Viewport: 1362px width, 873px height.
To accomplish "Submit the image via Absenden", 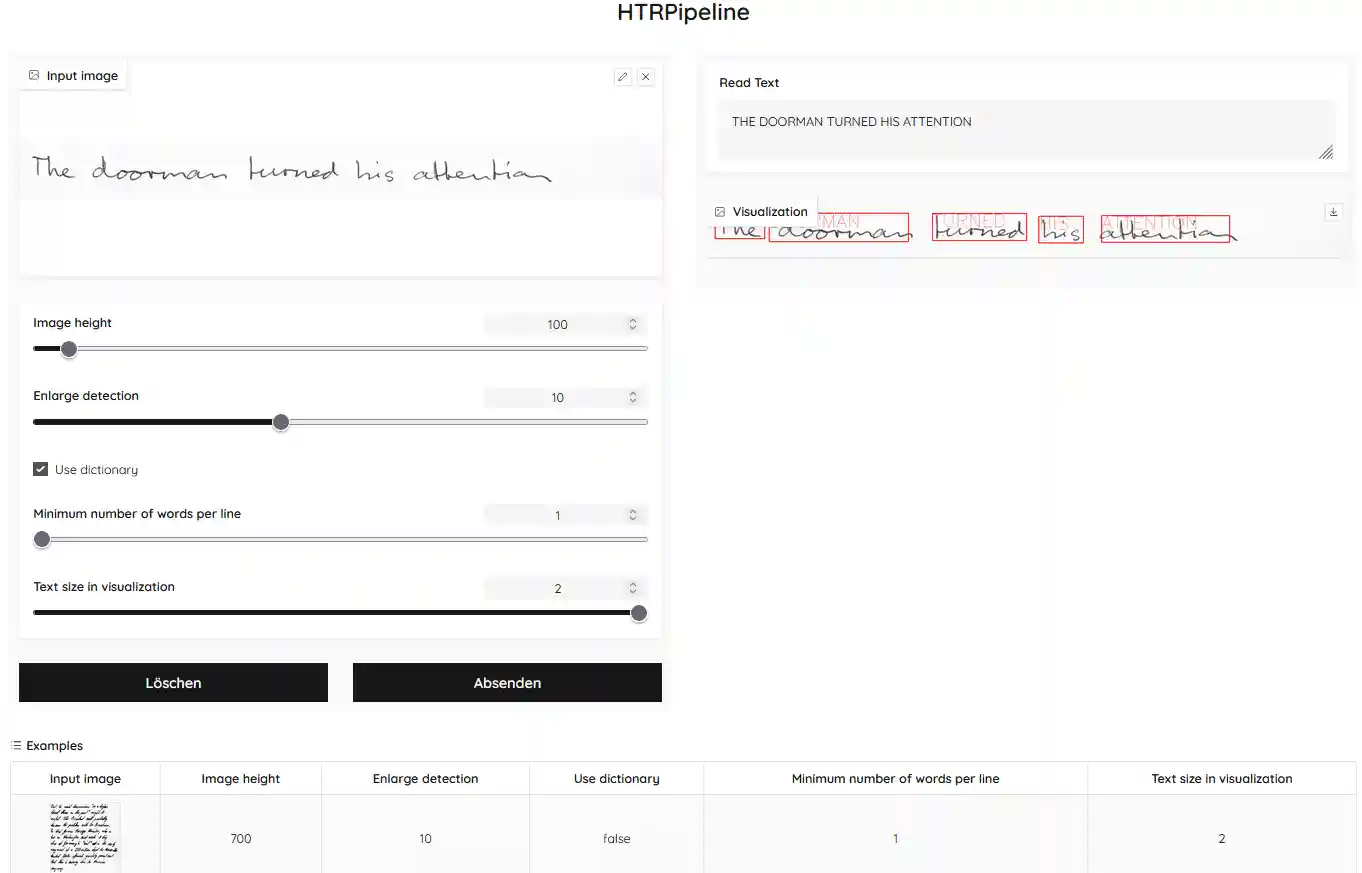I will [x=507, y=682].
